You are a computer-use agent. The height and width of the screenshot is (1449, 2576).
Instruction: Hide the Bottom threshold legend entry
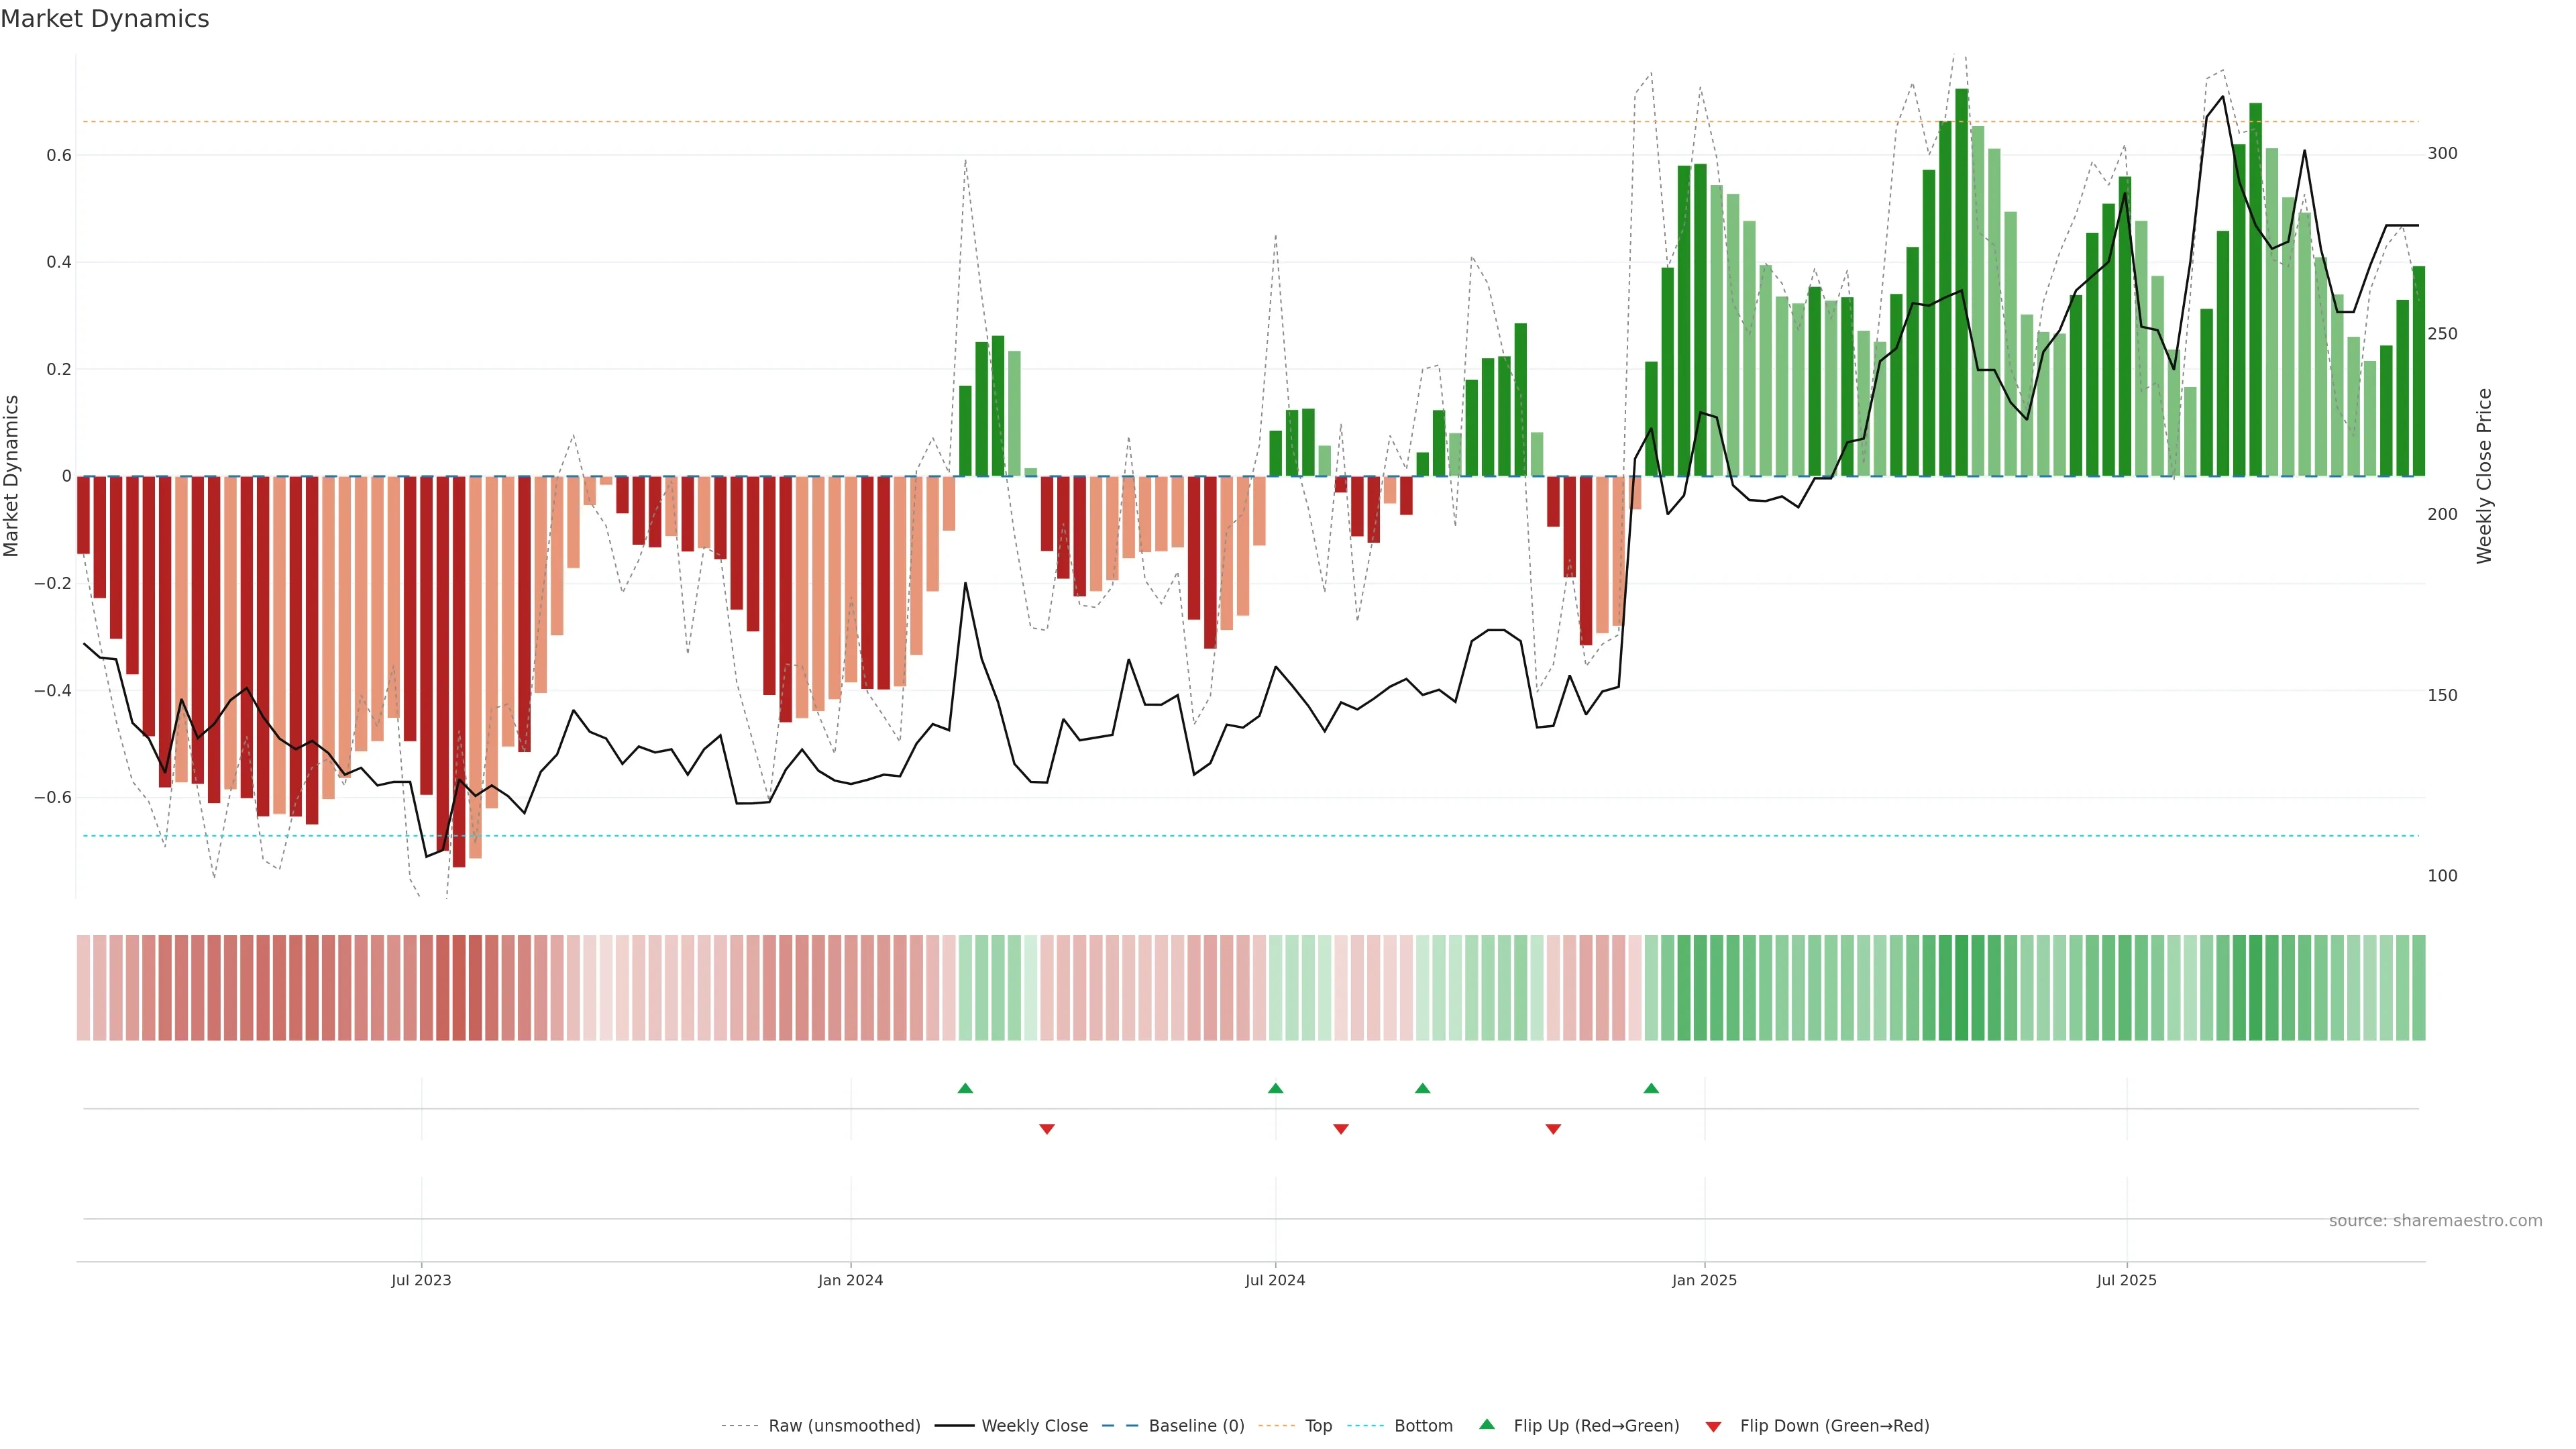[x=1423, y=1426]
